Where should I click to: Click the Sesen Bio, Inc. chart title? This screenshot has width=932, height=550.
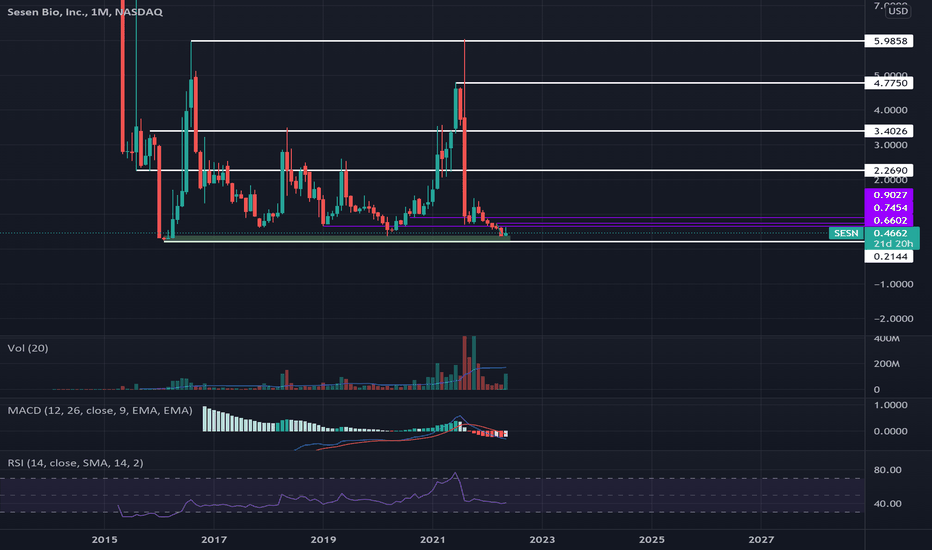pos(84,12)
